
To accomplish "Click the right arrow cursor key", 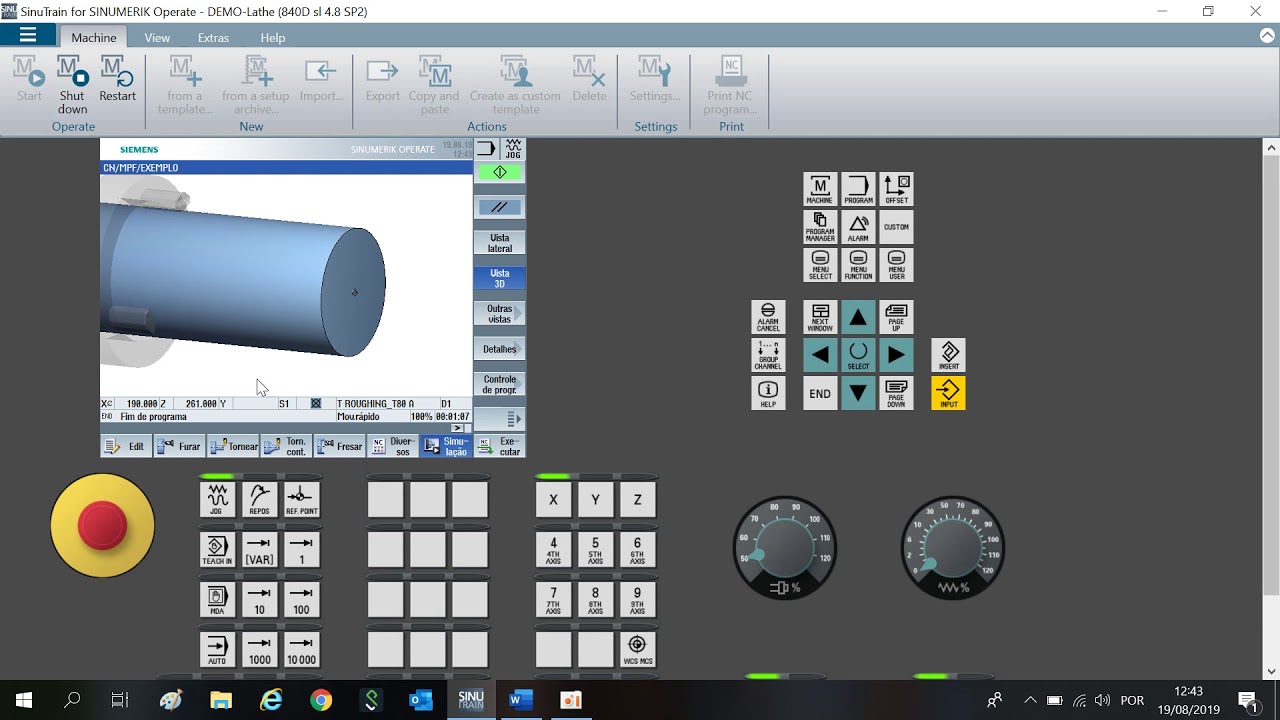I will pos(896,355).
